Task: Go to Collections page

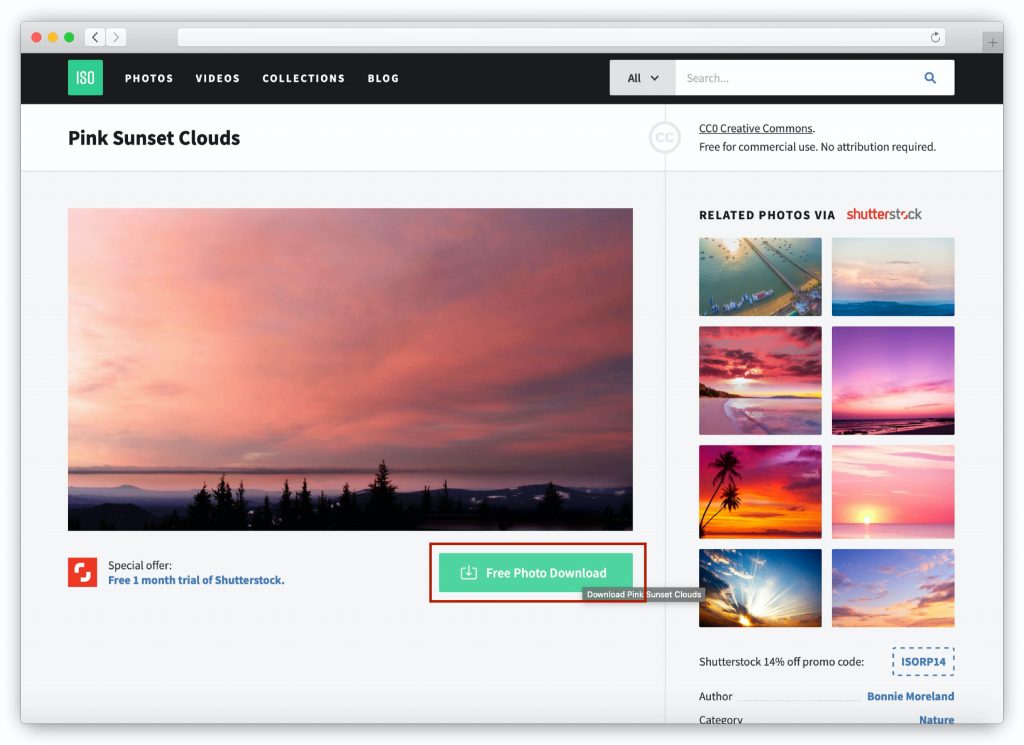Action: [303, 78]
